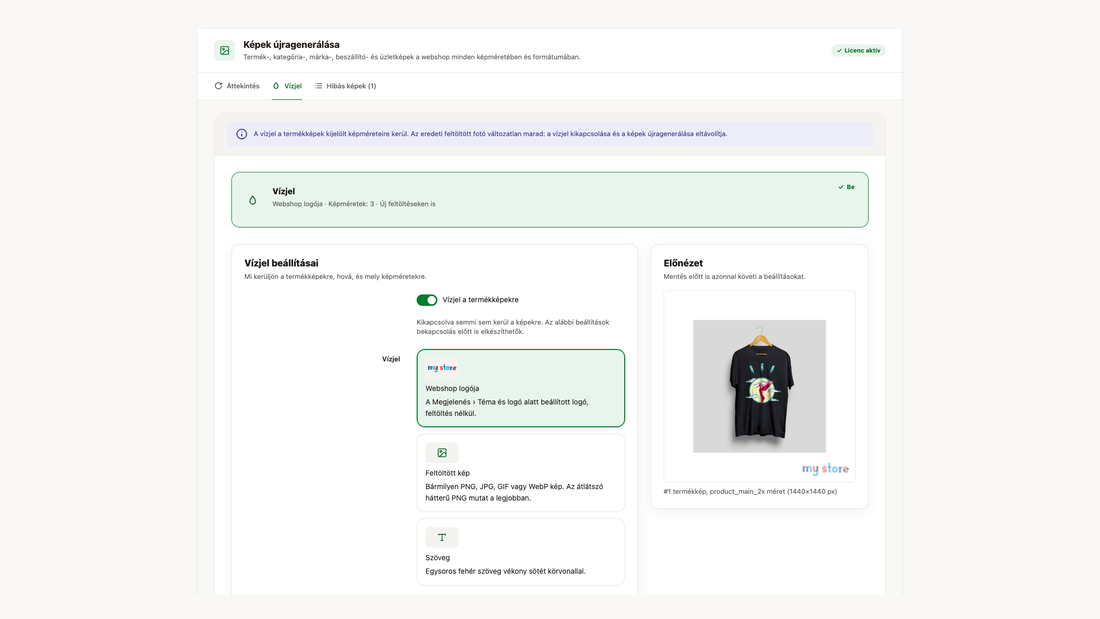
Task: Click the 'Kikapcsolva semmi sem kerül' help text
Action: (513, 327)
